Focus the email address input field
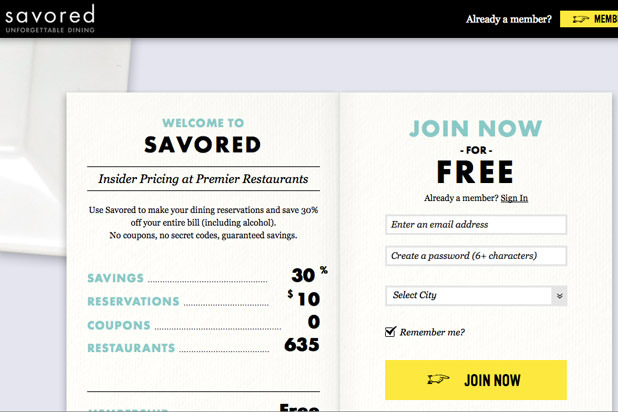The width and height of the screenshot is (618, 412). [x=476, y=225]
